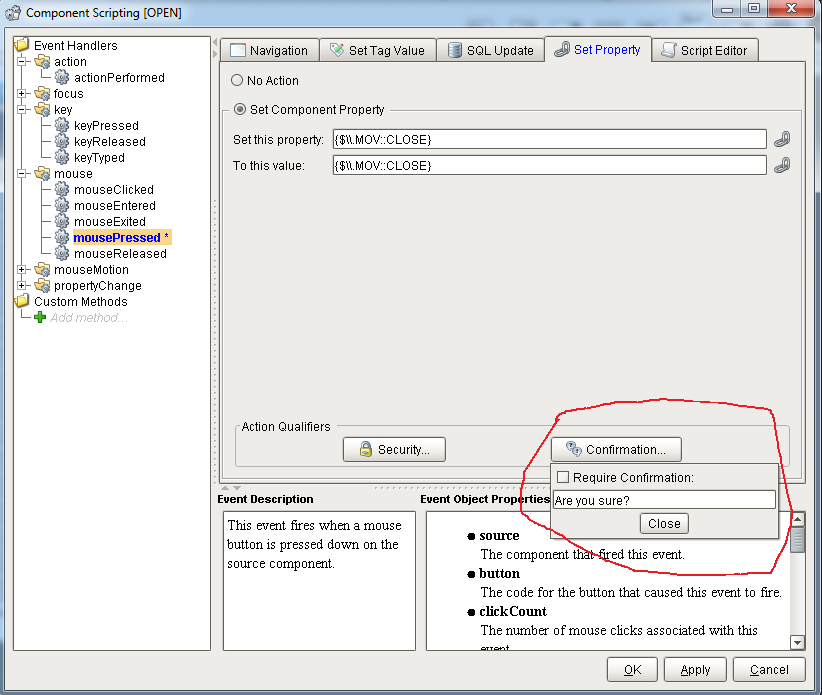Click the mouseExited gear icon

pos(62,221)
